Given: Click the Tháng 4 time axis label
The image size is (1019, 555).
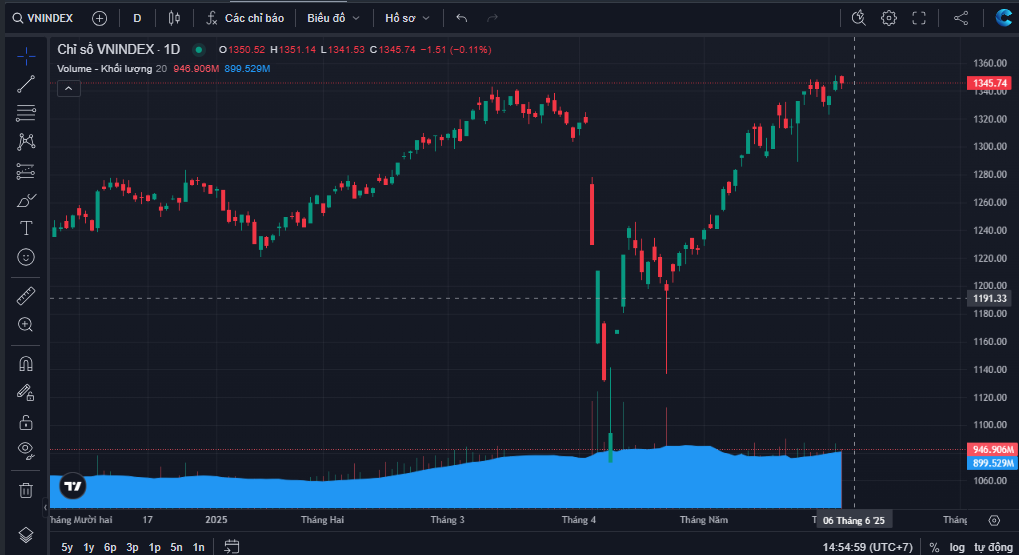Looking at the screenshot, I should tap(578, 520).
